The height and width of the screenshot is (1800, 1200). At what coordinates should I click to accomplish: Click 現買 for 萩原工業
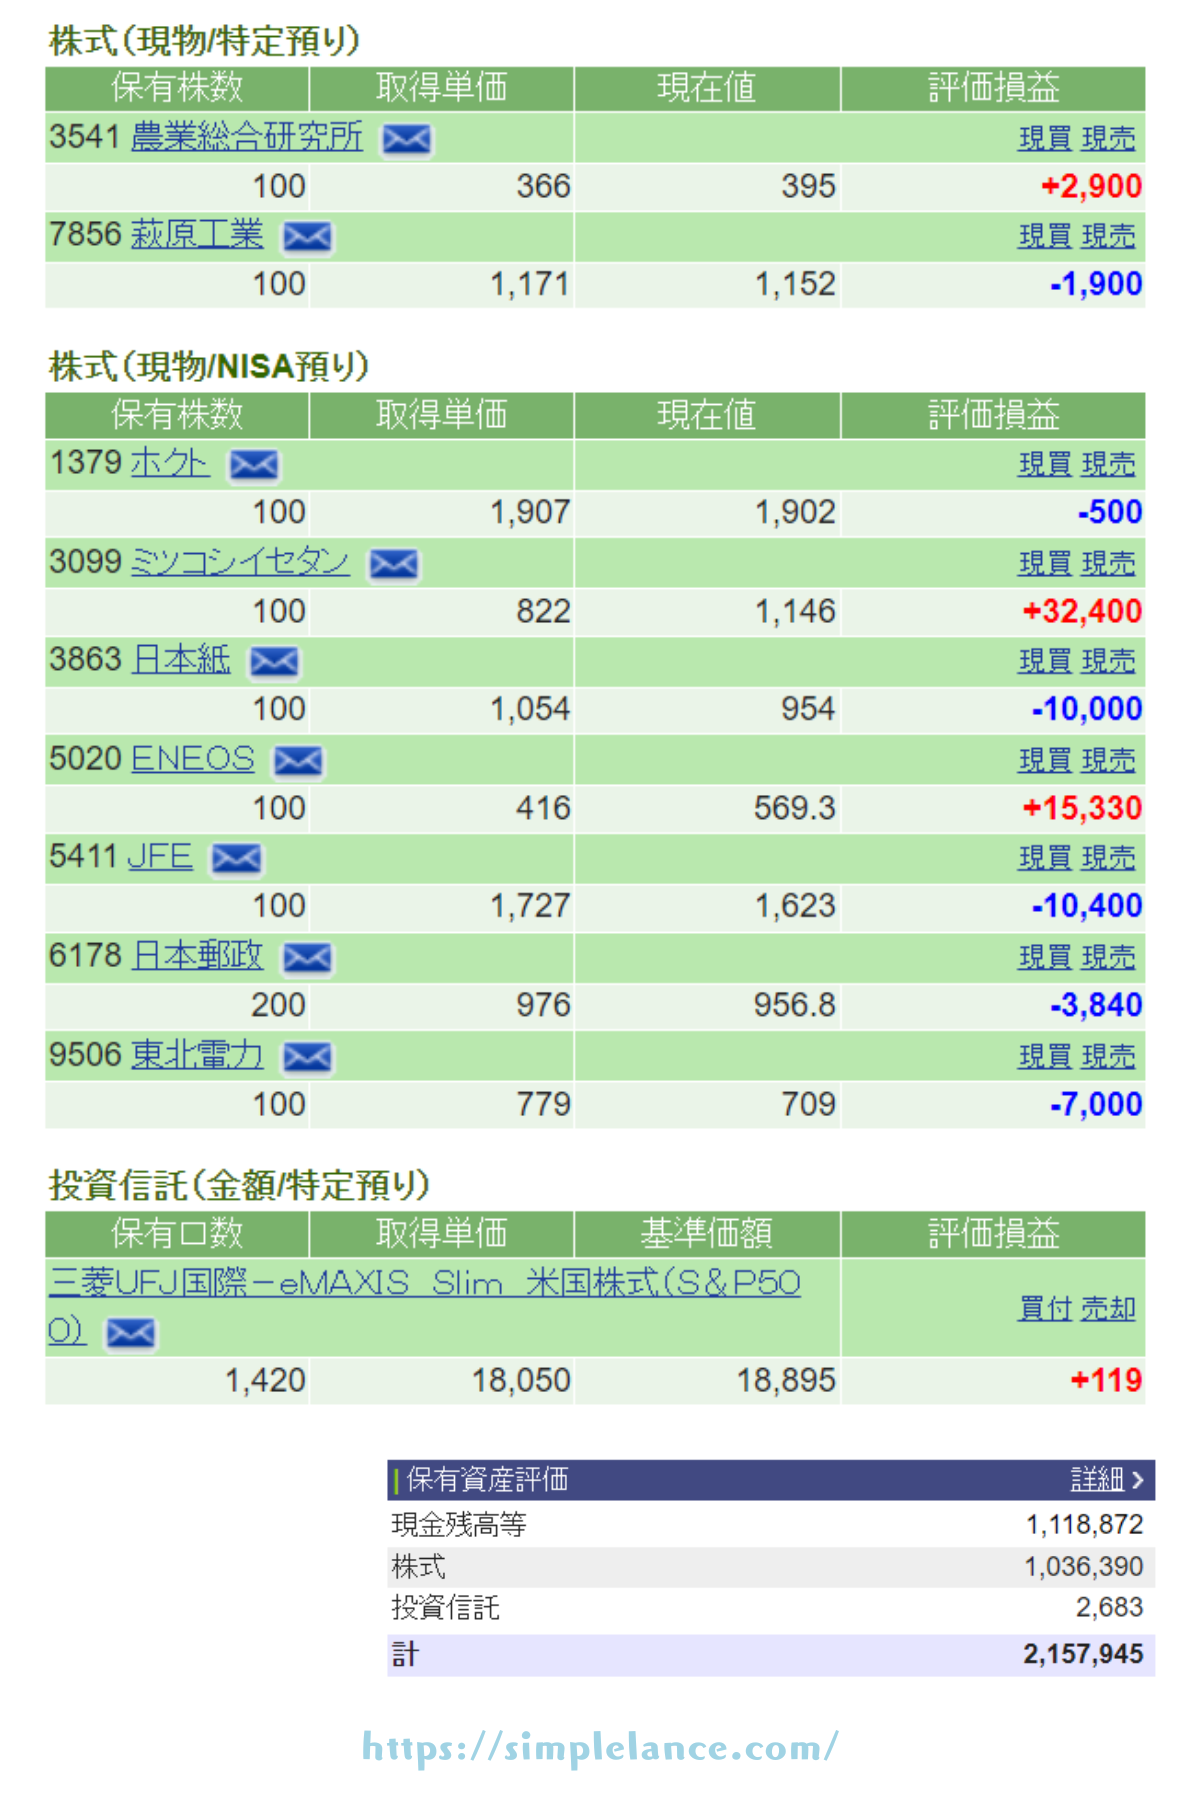click(1044, 237)
